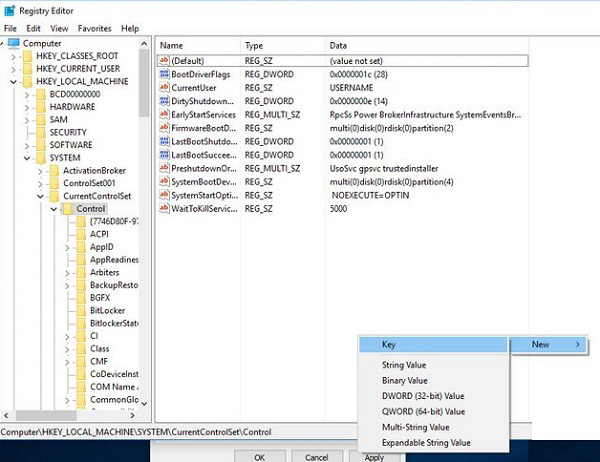
Task: Click the HKEY_CURRENT_USER folder icon
Action: pyautogui.click(x=28, y=69)
